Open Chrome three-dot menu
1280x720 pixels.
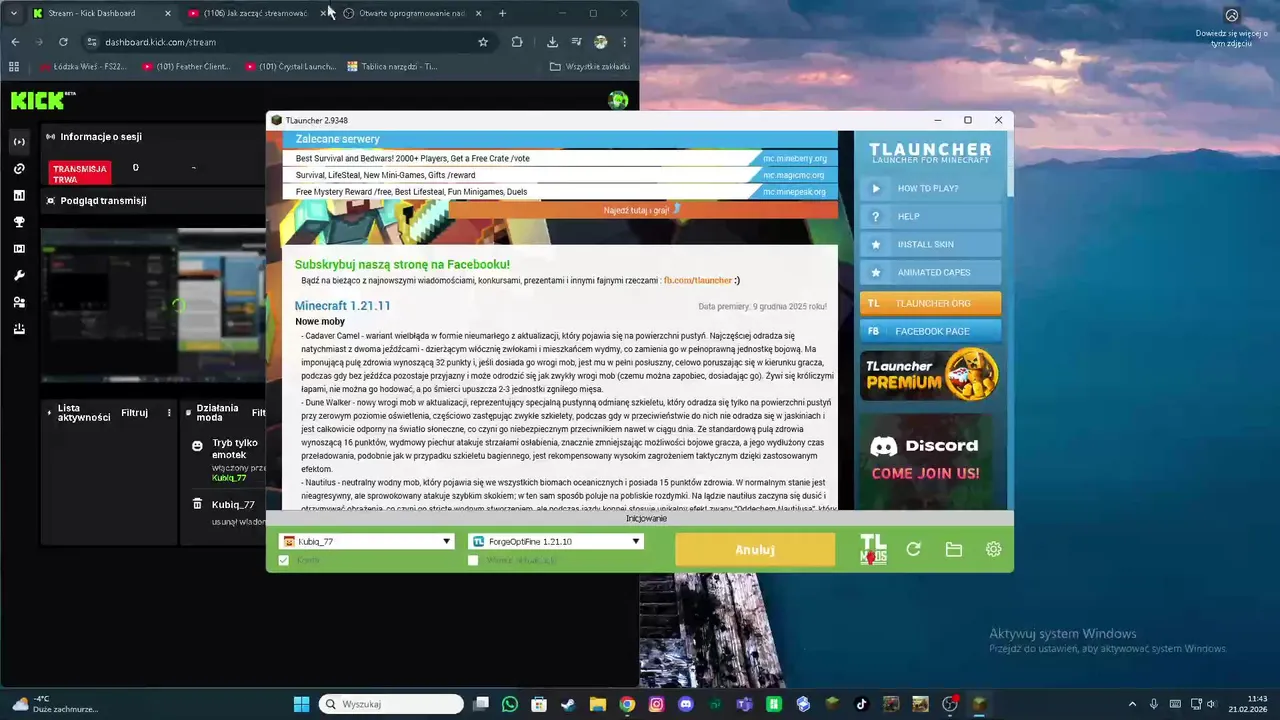624,42
